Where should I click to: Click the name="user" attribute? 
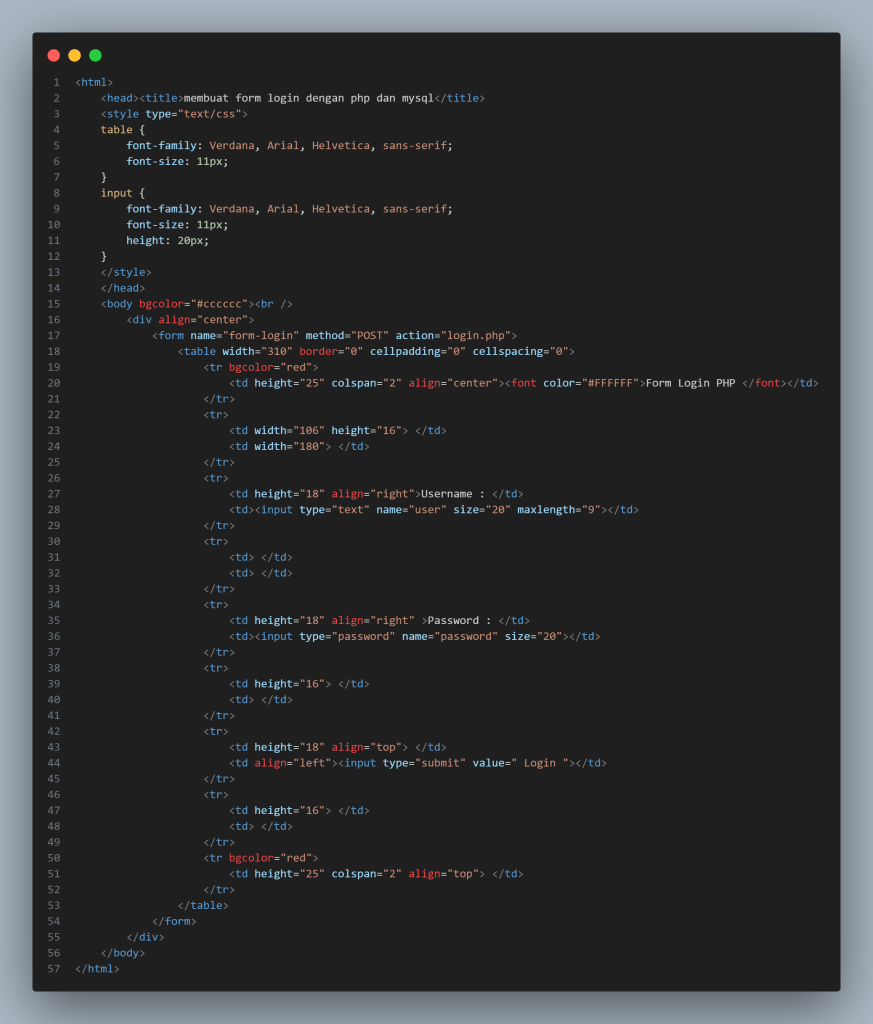[411, 510]
